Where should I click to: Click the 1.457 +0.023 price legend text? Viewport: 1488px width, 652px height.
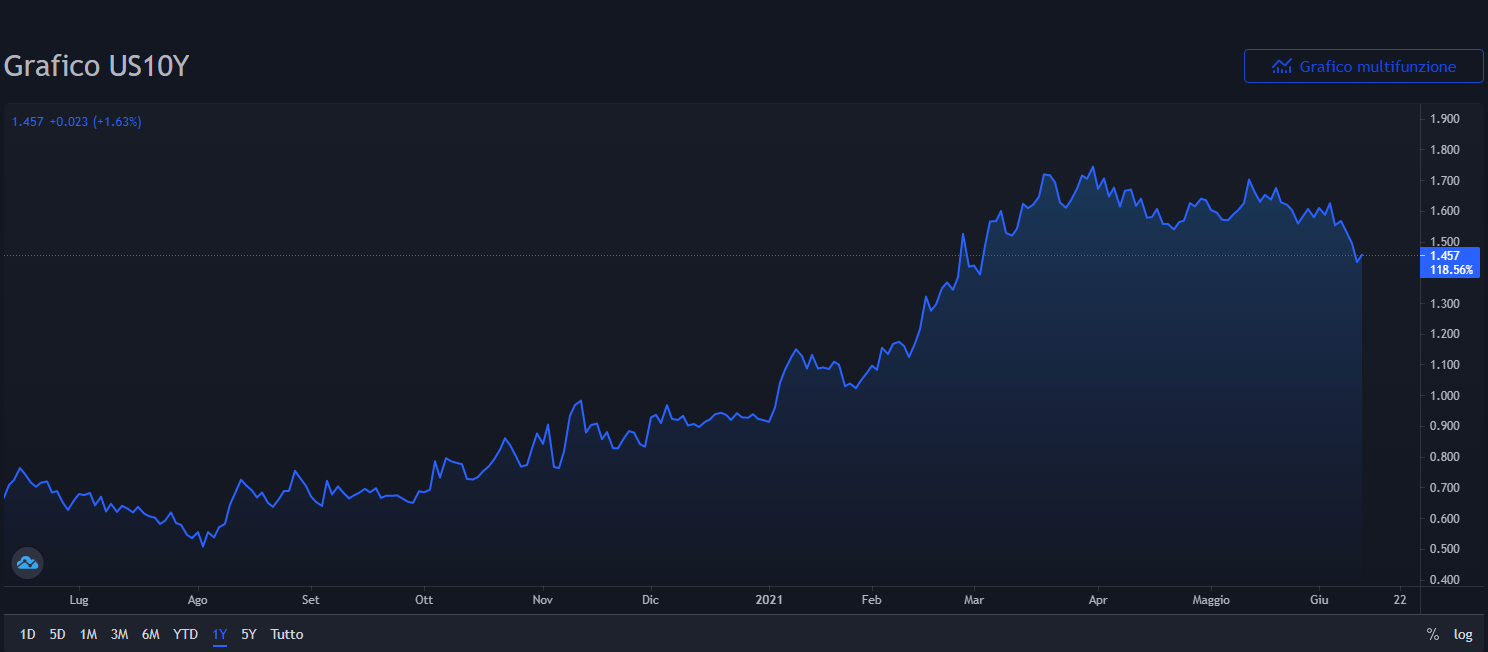pos(76,122)
